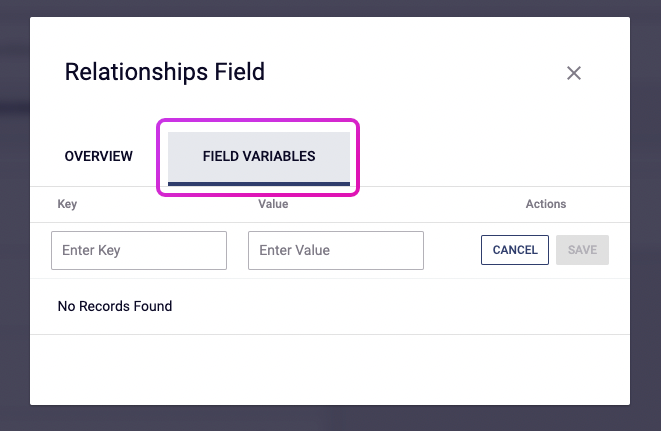
Task: Focus the field variable value textbox
Action: pyautogui.click(x=336, y=250)
